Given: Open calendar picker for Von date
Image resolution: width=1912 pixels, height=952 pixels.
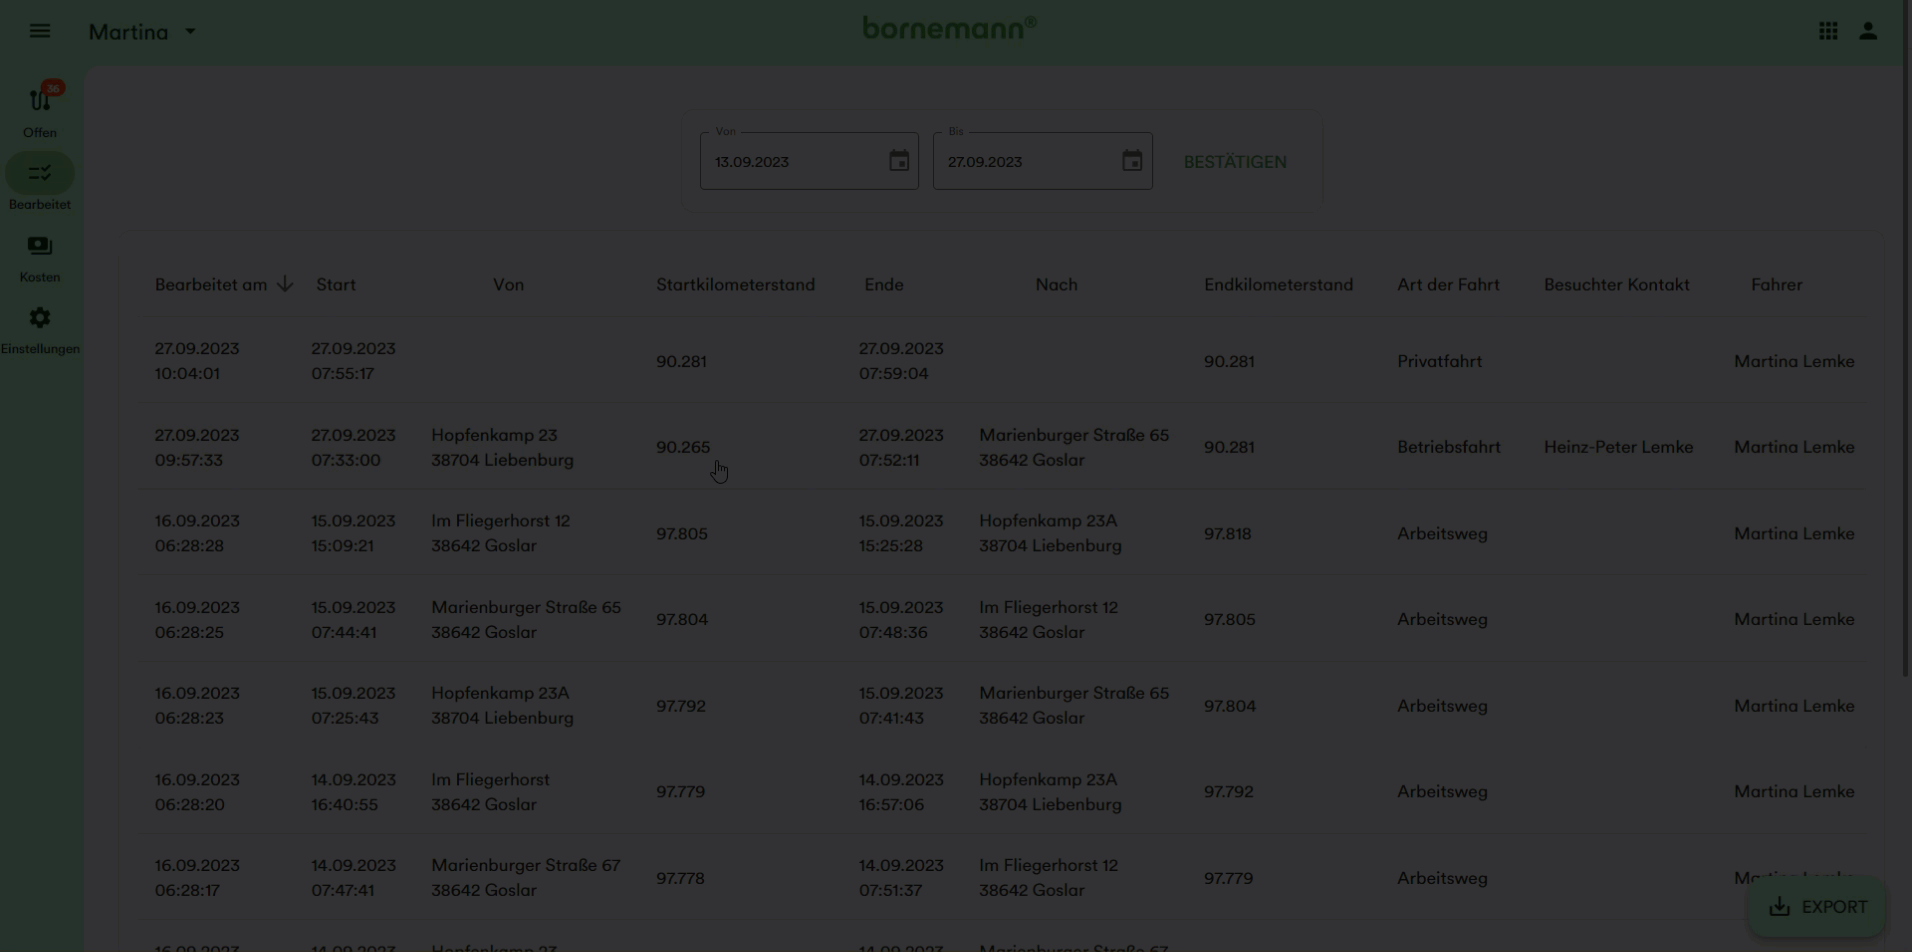Looking at the screenshot, I should 899,161.
